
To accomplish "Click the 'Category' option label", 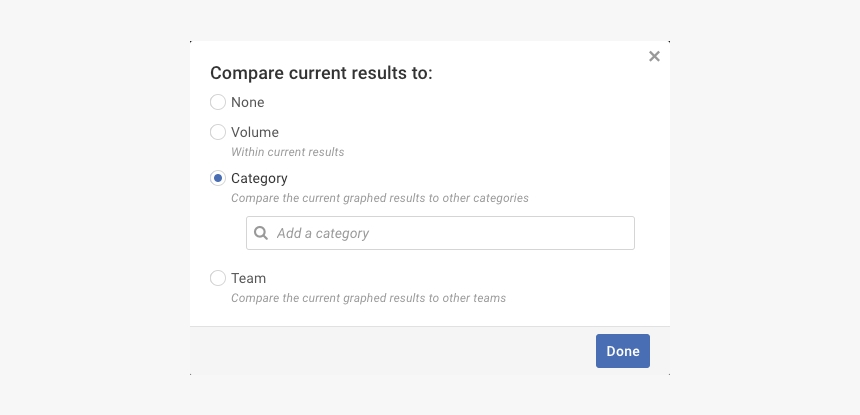I will 259,178.
